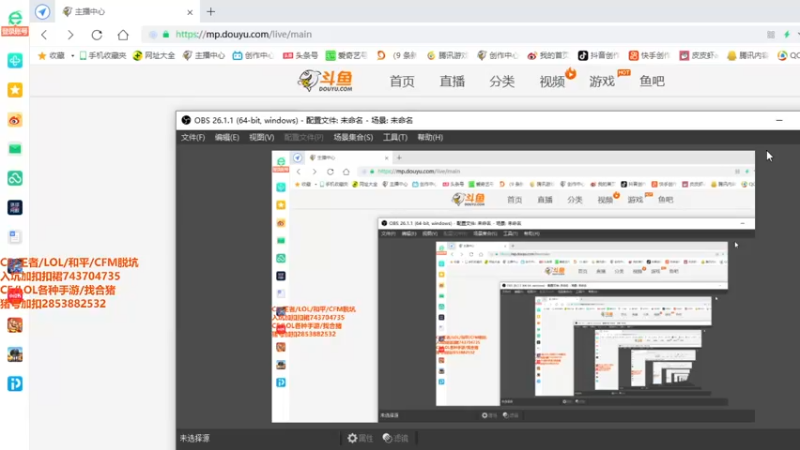Click the browser home icon
800x450 pixels.
[123, 35]
